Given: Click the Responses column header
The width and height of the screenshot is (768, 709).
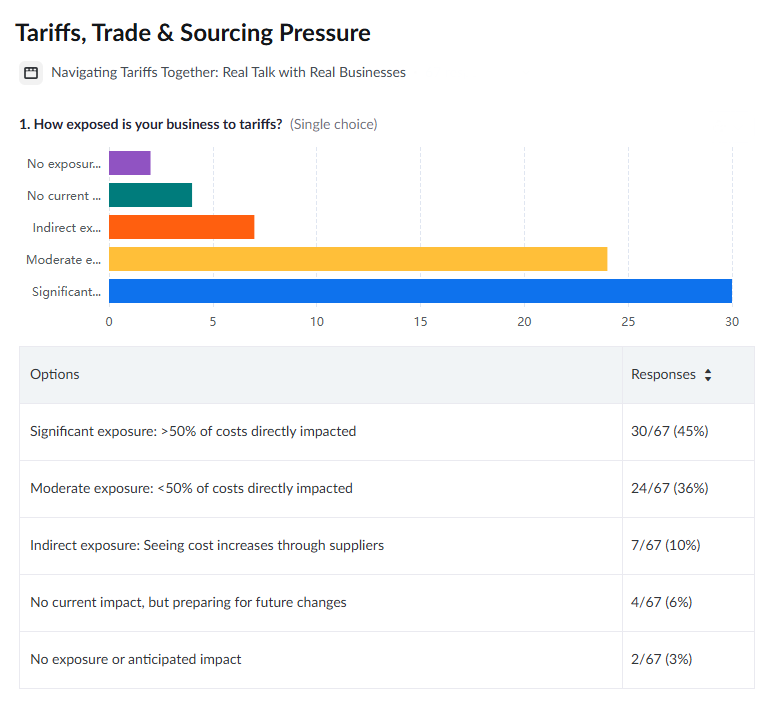Looking at the screenshot, I should [x=663, y=374].
